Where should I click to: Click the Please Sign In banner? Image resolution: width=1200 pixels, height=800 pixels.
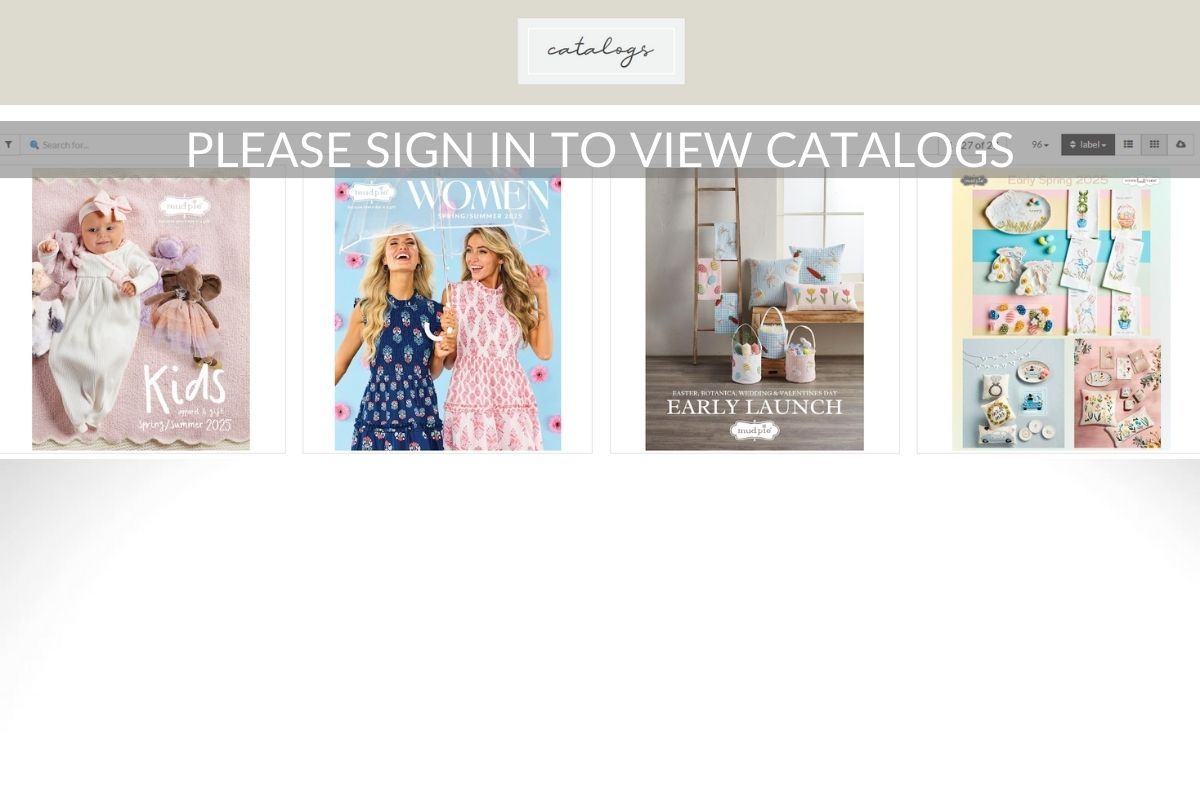pos(600,150)
